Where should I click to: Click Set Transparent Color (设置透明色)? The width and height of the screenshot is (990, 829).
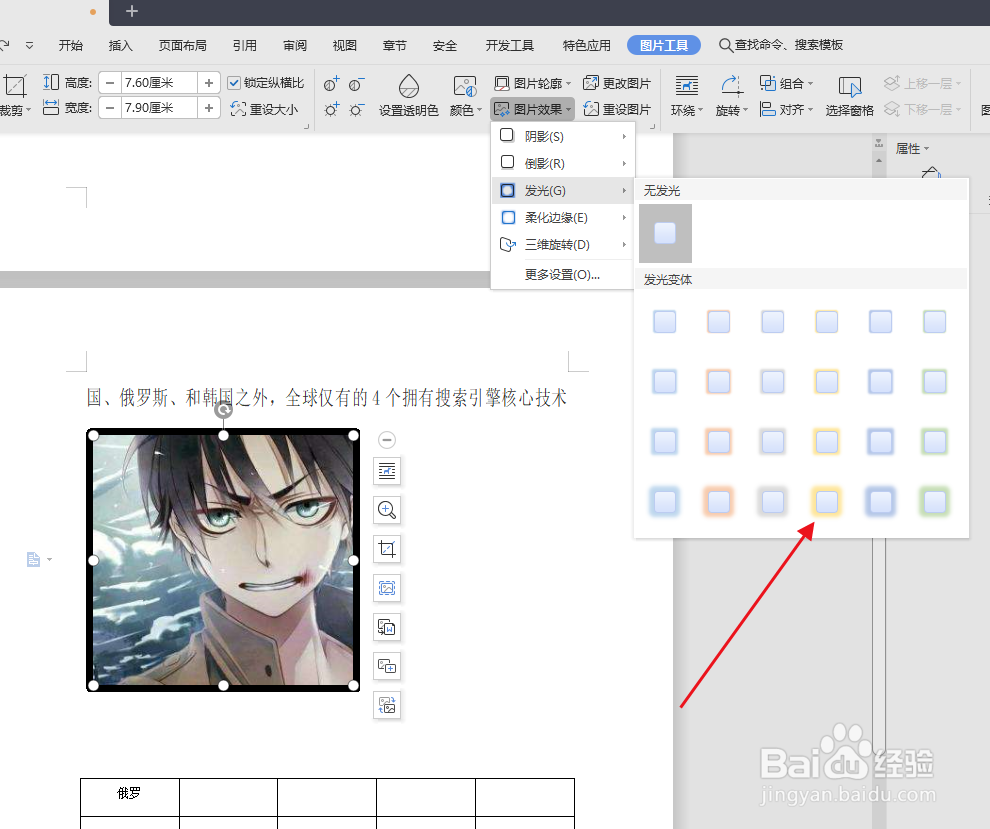point(409,95)
